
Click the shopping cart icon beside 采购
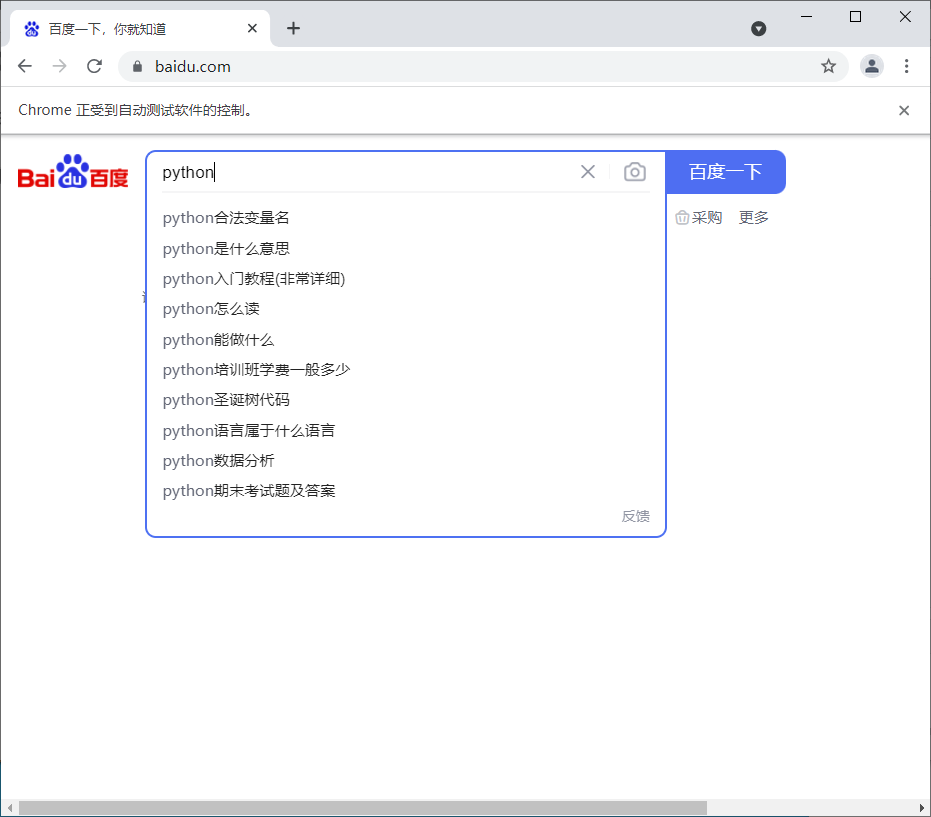click(682, 217)
